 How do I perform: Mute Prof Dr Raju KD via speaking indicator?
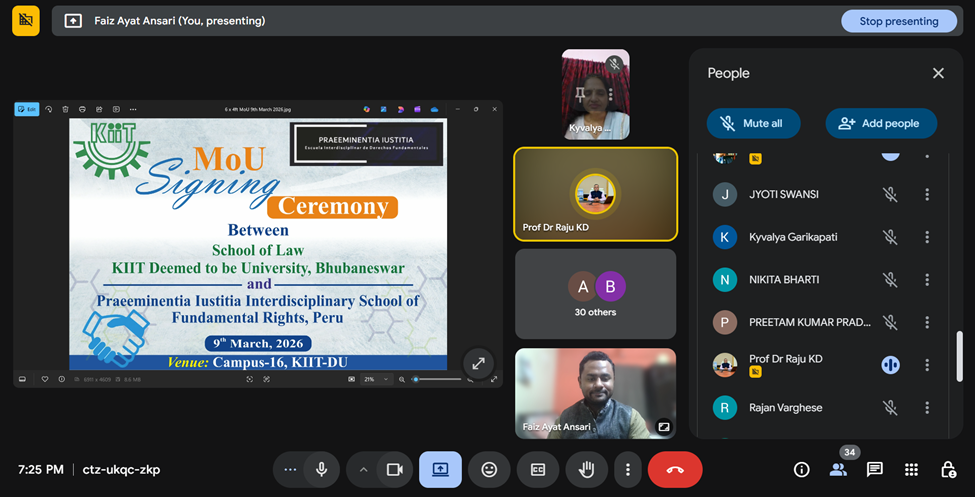pos(890,365)
